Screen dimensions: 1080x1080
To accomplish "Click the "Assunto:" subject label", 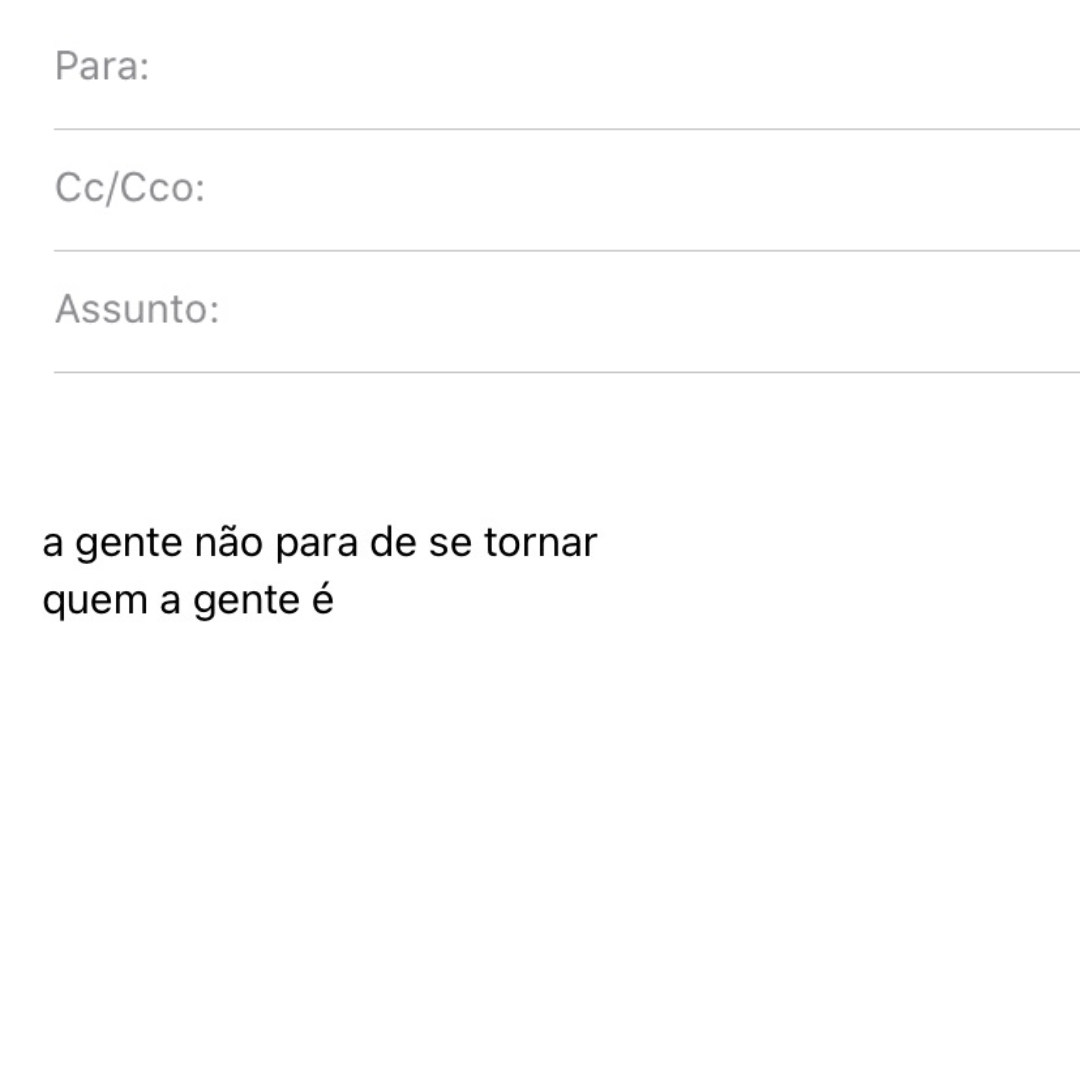I will tap(136, 309).
